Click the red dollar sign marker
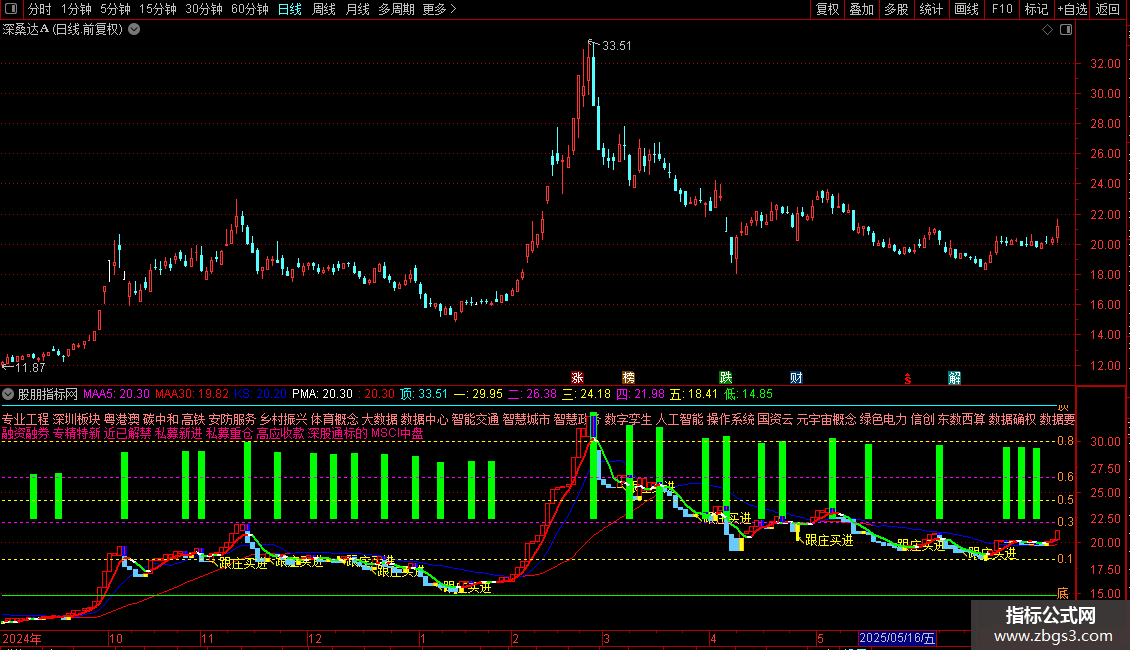Screen dimensions: 1130x650 pyautogui.click(x=907, y=379)
